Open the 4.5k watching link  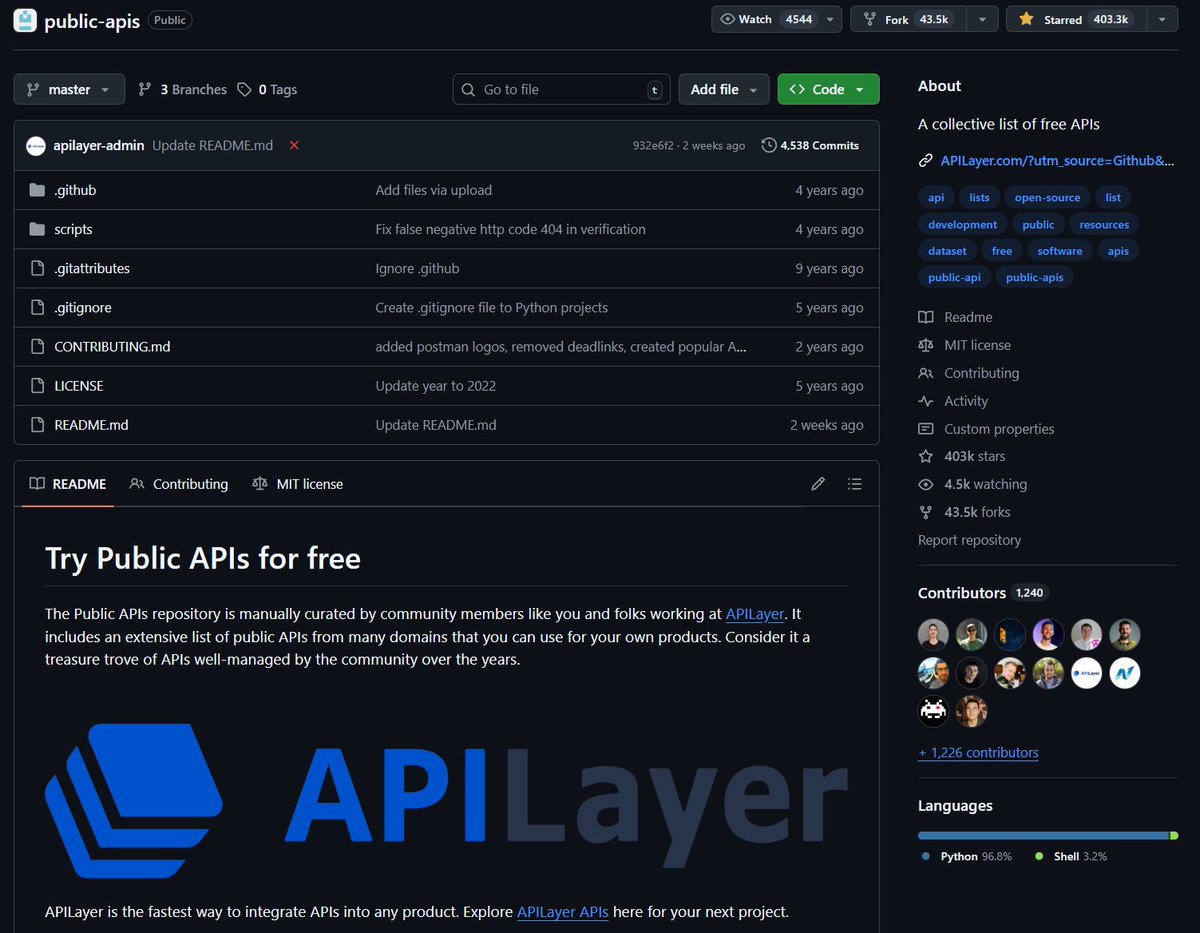tap(972, 484)
